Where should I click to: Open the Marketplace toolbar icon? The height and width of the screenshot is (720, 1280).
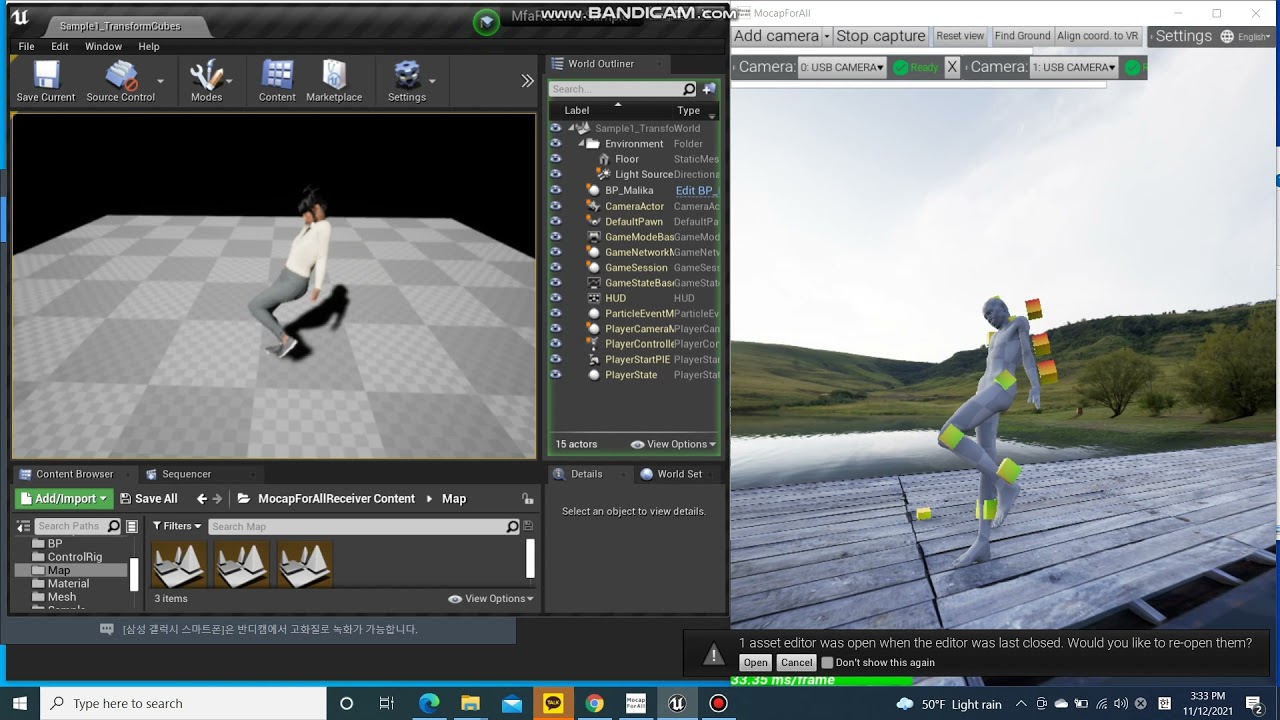(334, 82)
